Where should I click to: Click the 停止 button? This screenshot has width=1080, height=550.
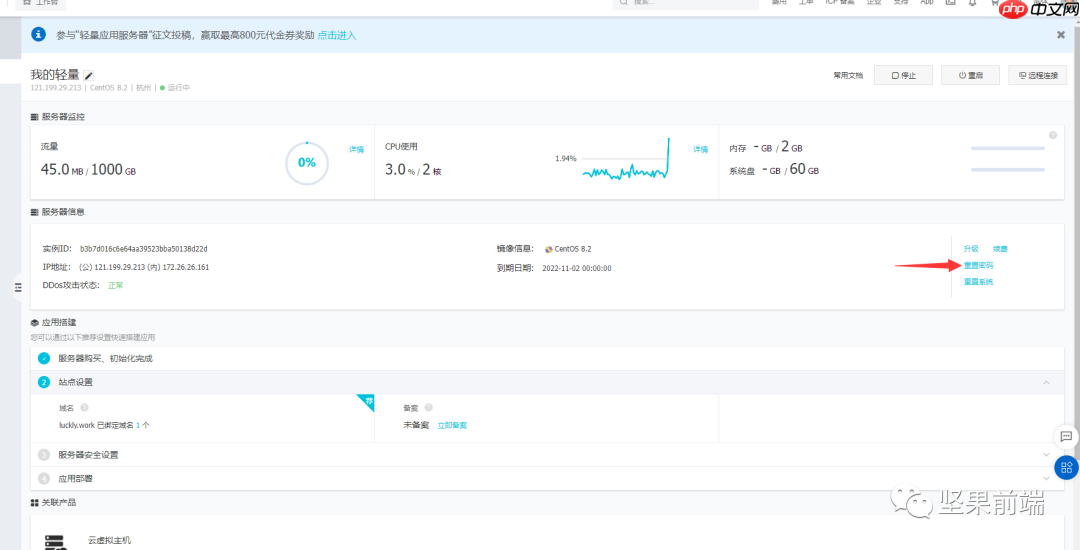pyautogui.click(x=903, y=75)
